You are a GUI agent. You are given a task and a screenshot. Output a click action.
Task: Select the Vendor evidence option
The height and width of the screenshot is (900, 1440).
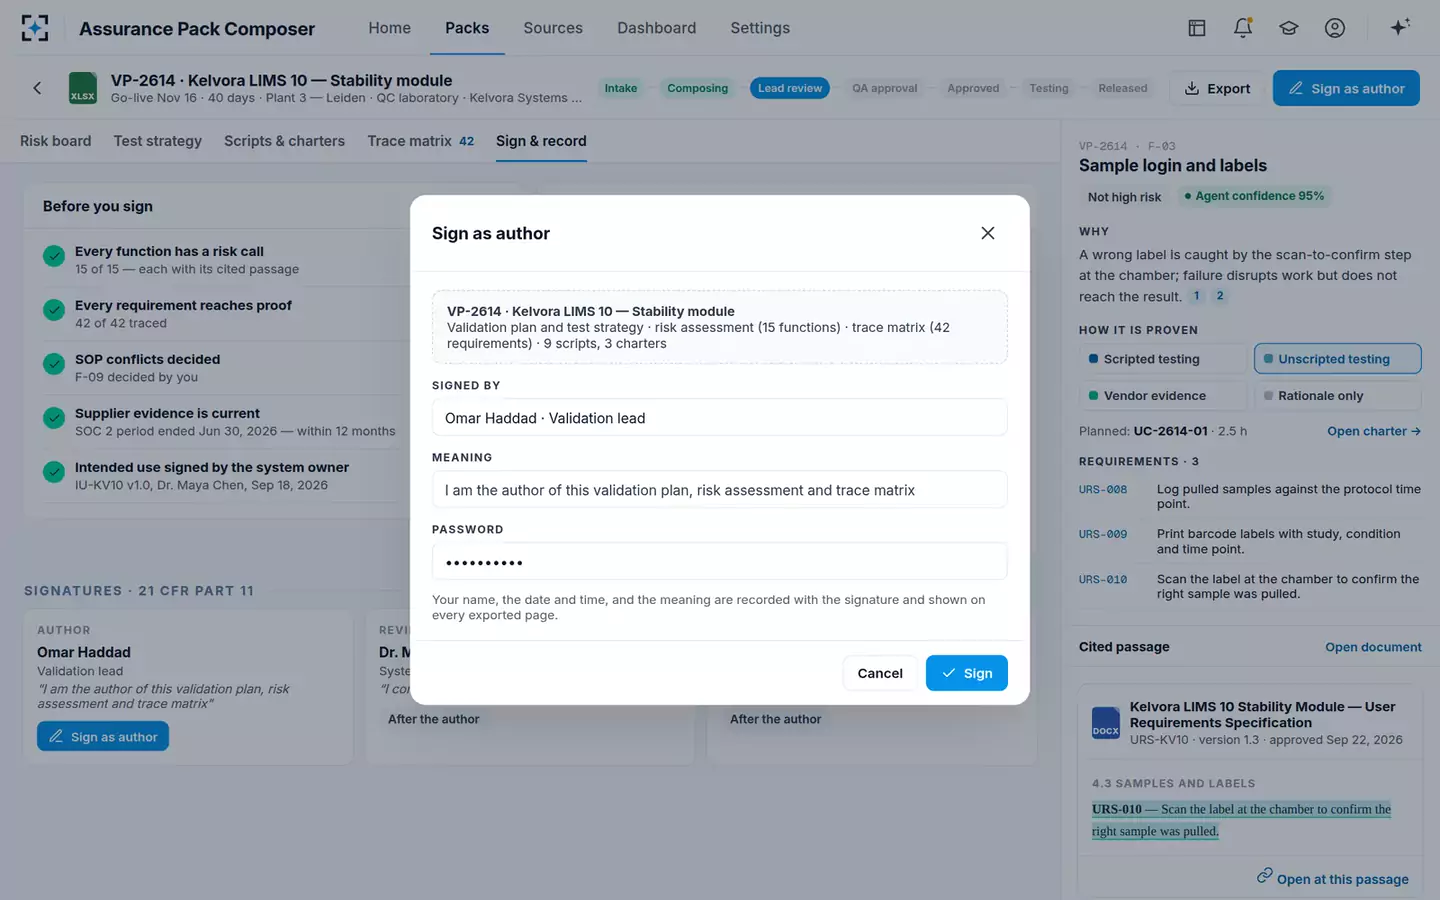point(1162,396)
